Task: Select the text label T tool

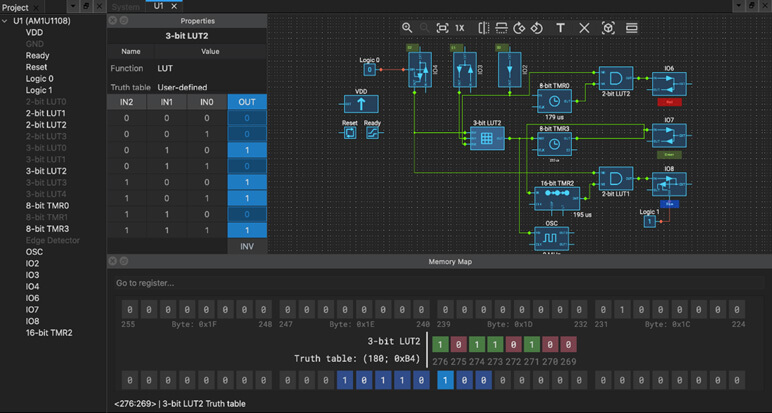Action: 560,29
